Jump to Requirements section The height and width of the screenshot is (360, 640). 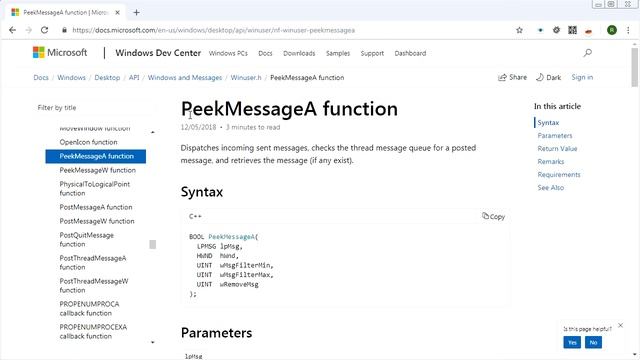[x=559, y=175]
